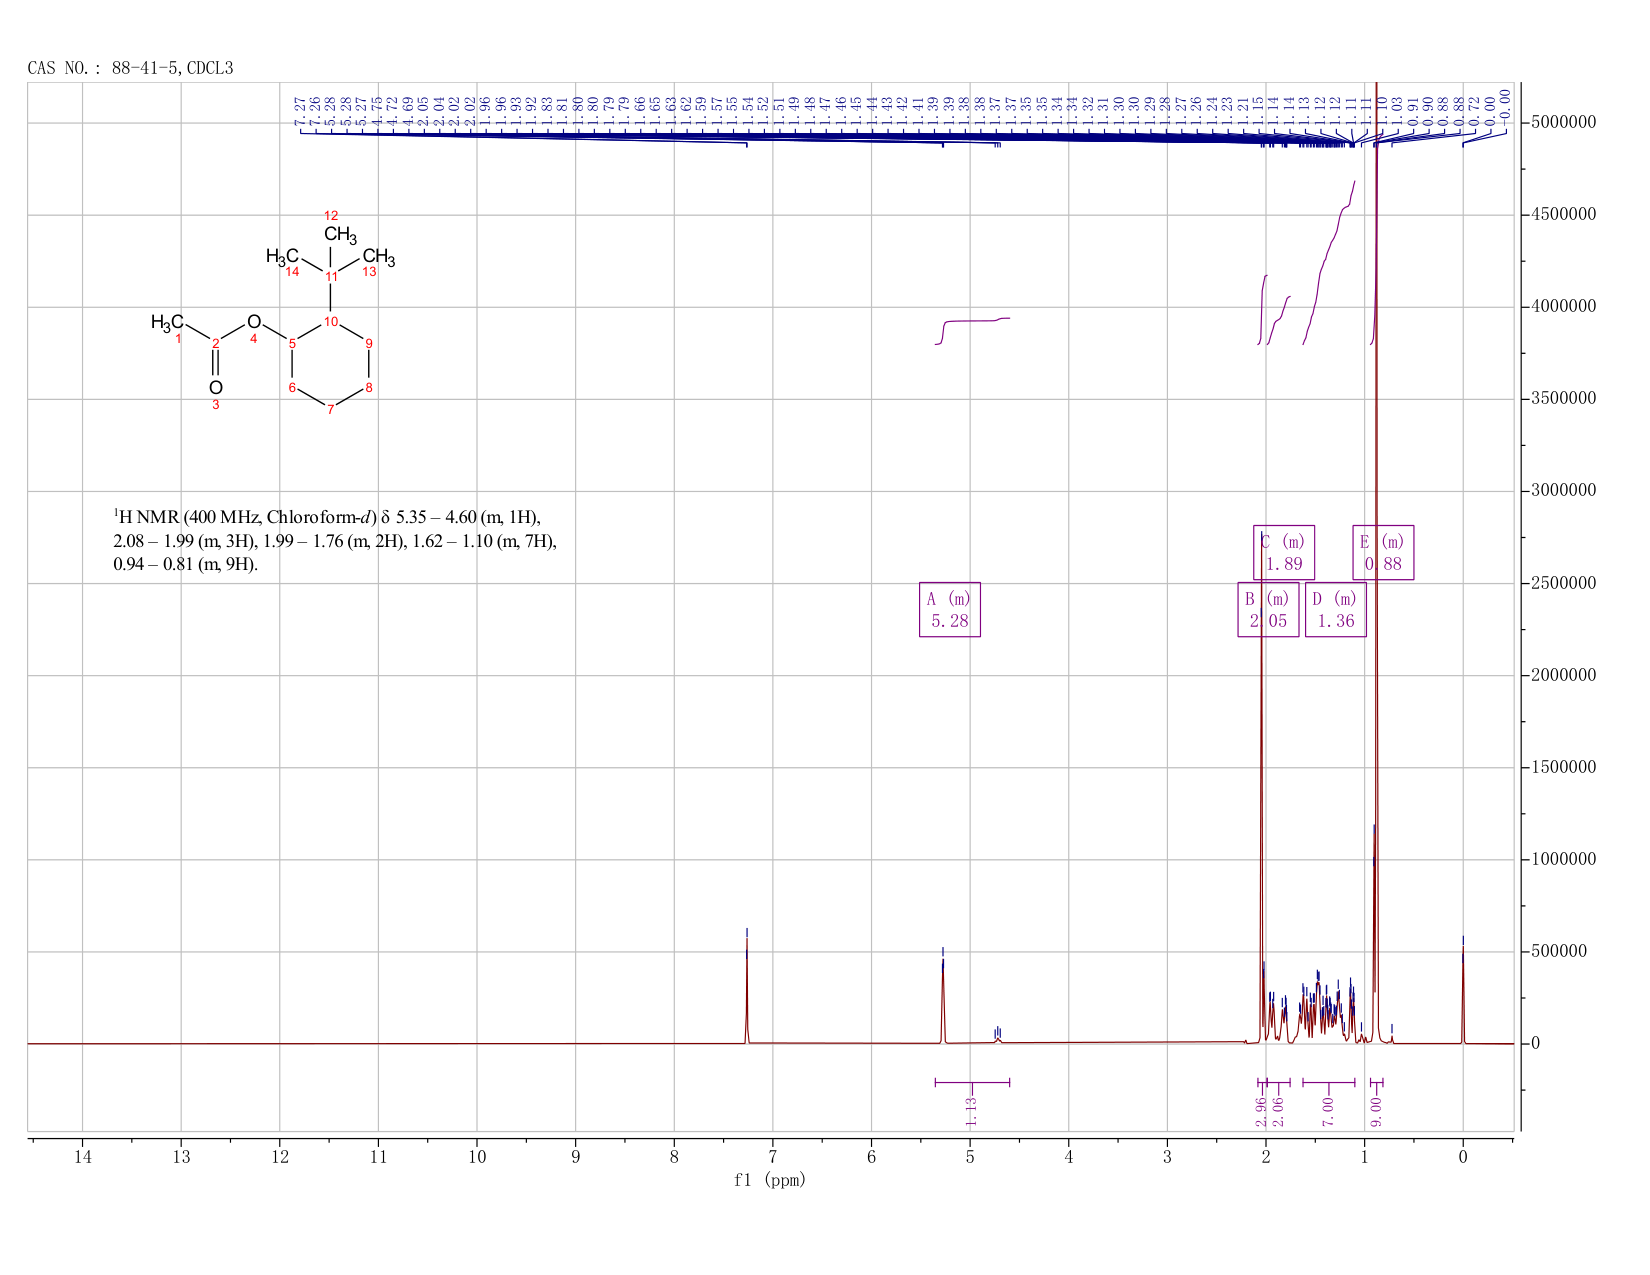Click carbonyl oxygen labeled 3 in structure
This screenshot has width=1650, height=1275.
[x=216, y=388]
